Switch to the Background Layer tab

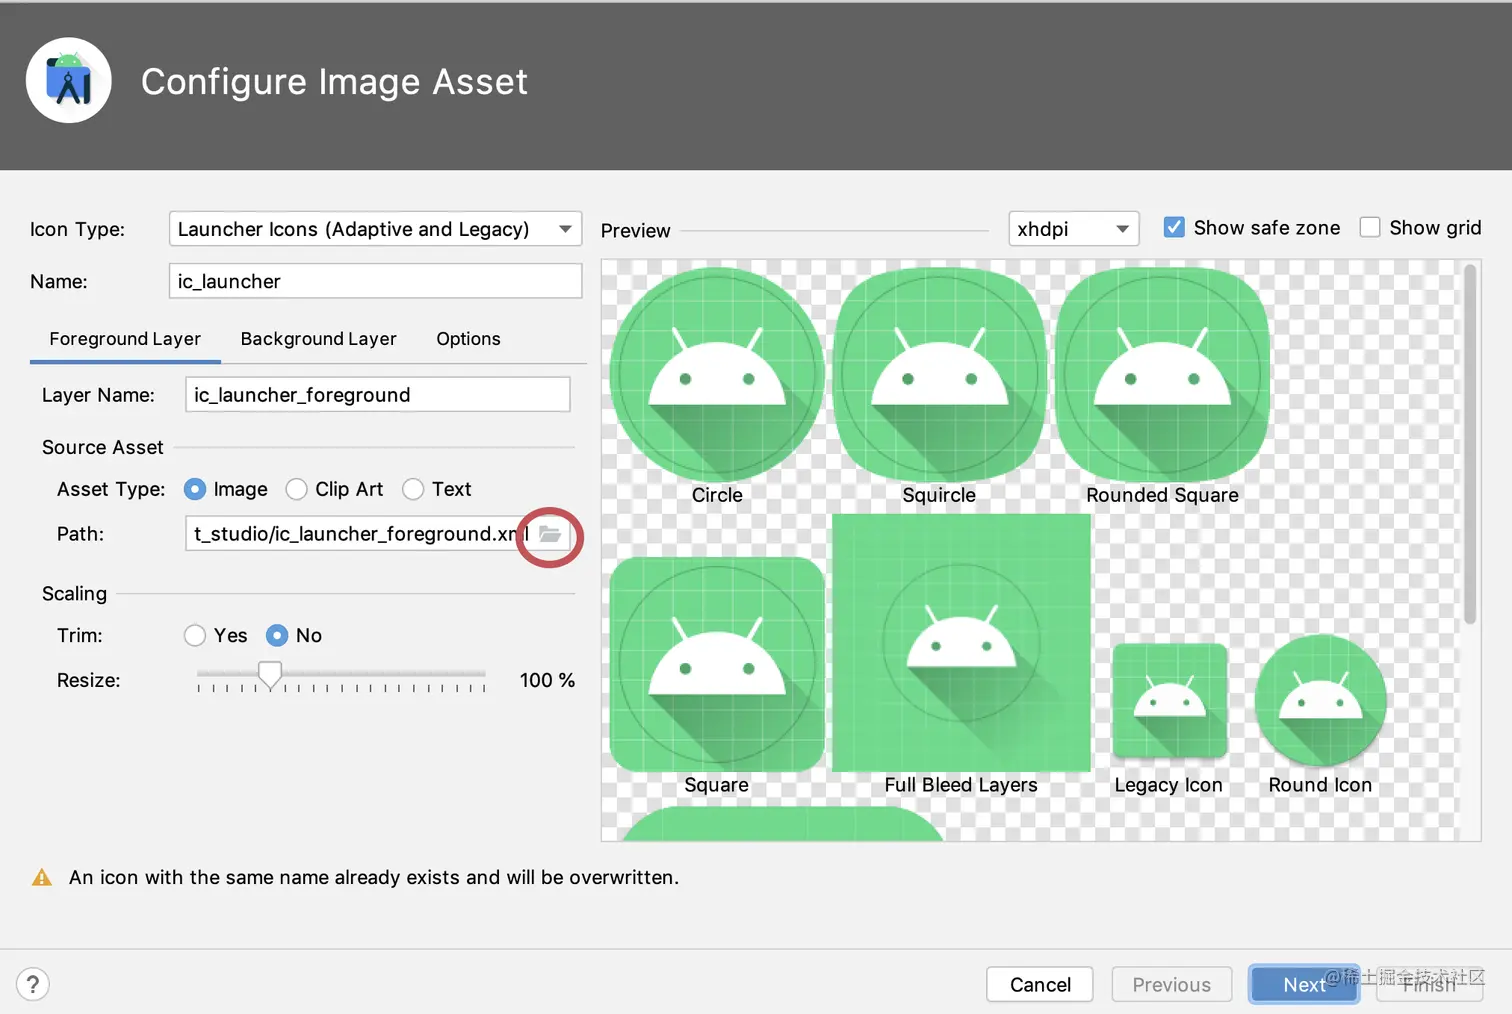click(x=318, y=339)
